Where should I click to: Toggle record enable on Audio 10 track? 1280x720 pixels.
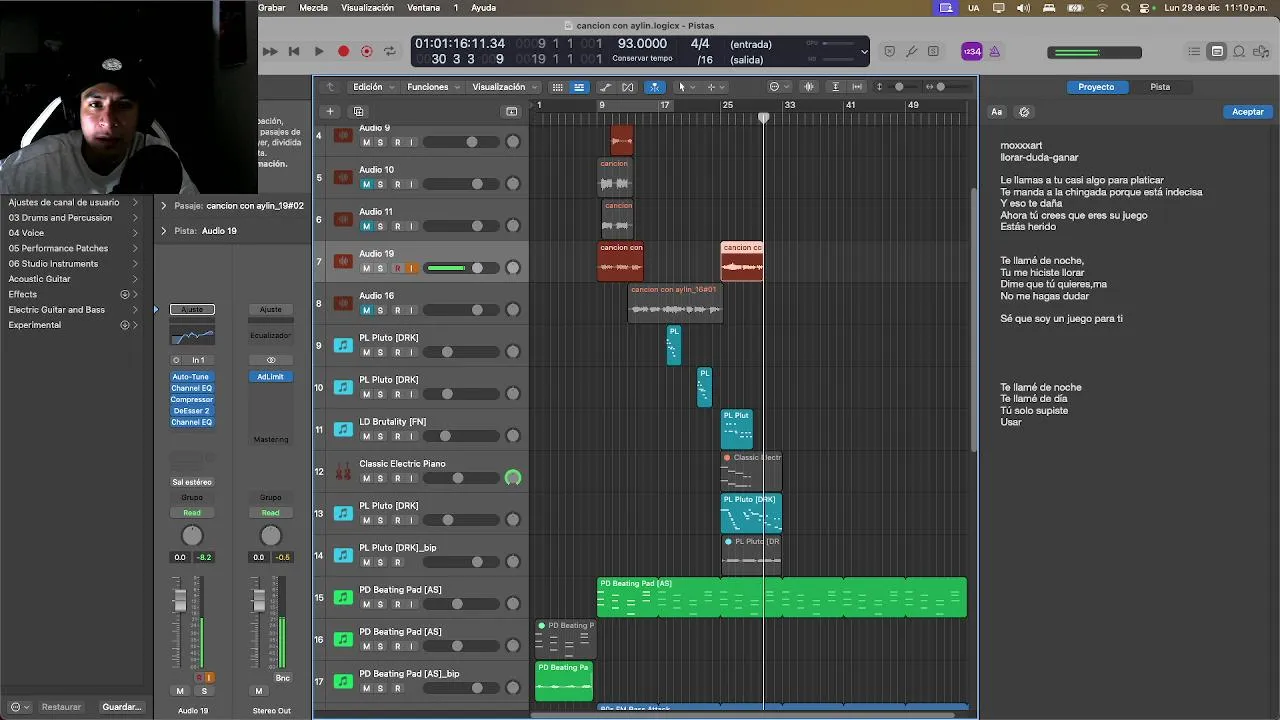[397, 184]
